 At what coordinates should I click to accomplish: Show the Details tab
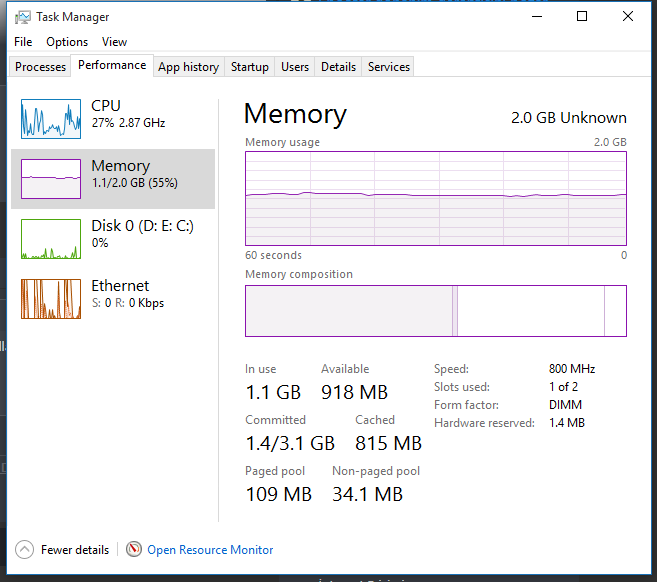pos(338,67)
